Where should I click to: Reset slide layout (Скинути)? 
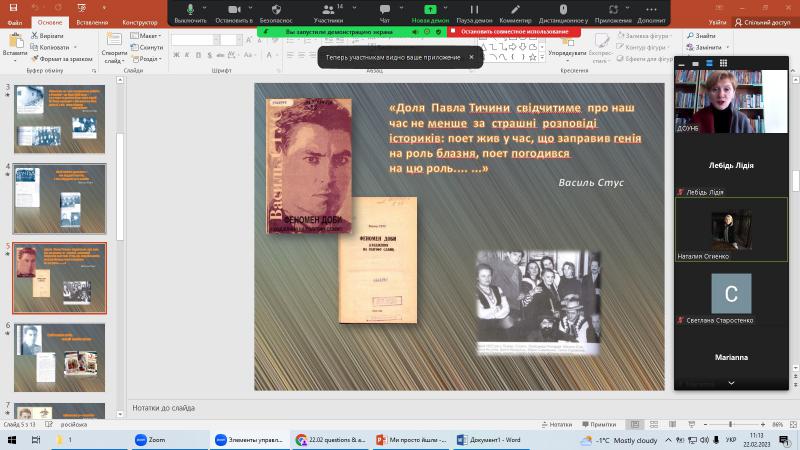pos(147,47)
